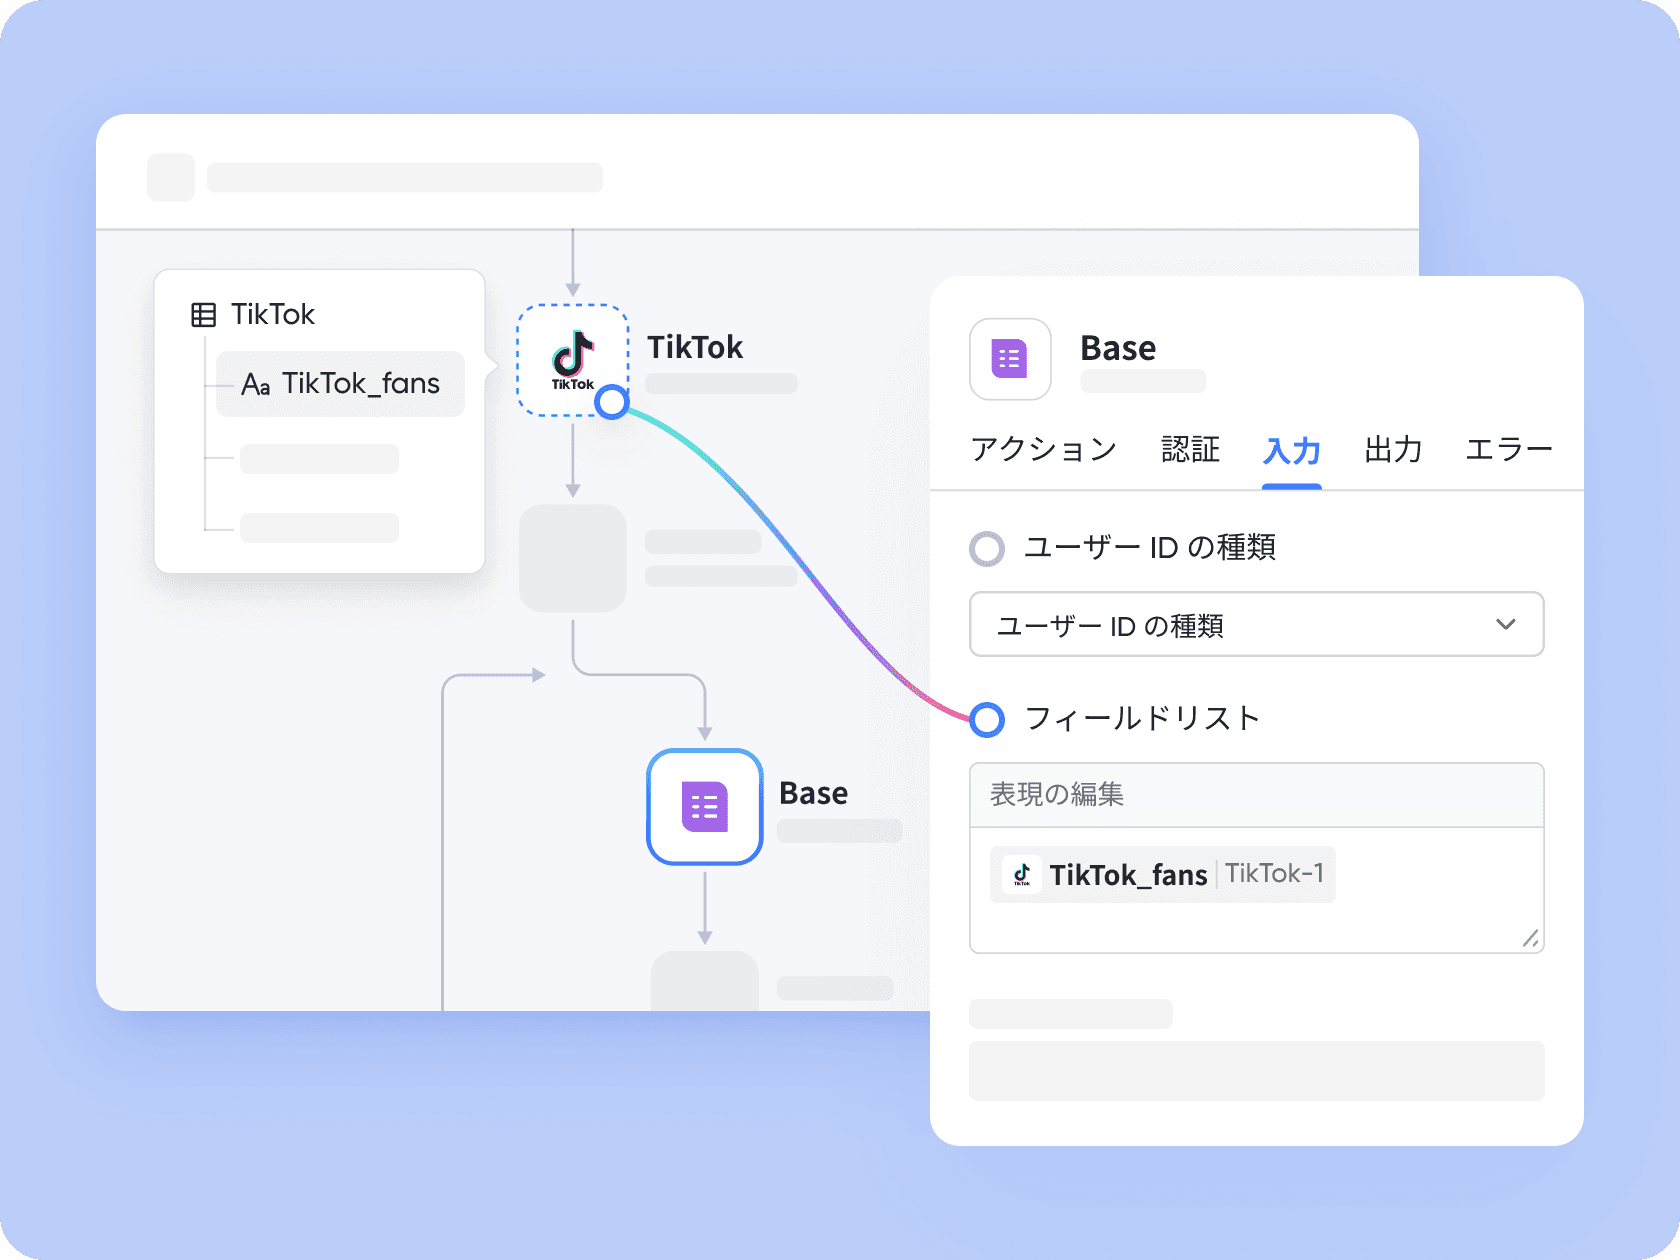Image resolution: width=1680 pixels, height=1260 pixels.
Task: Click the resize handle of the expression box
Action: [1530, 938]
